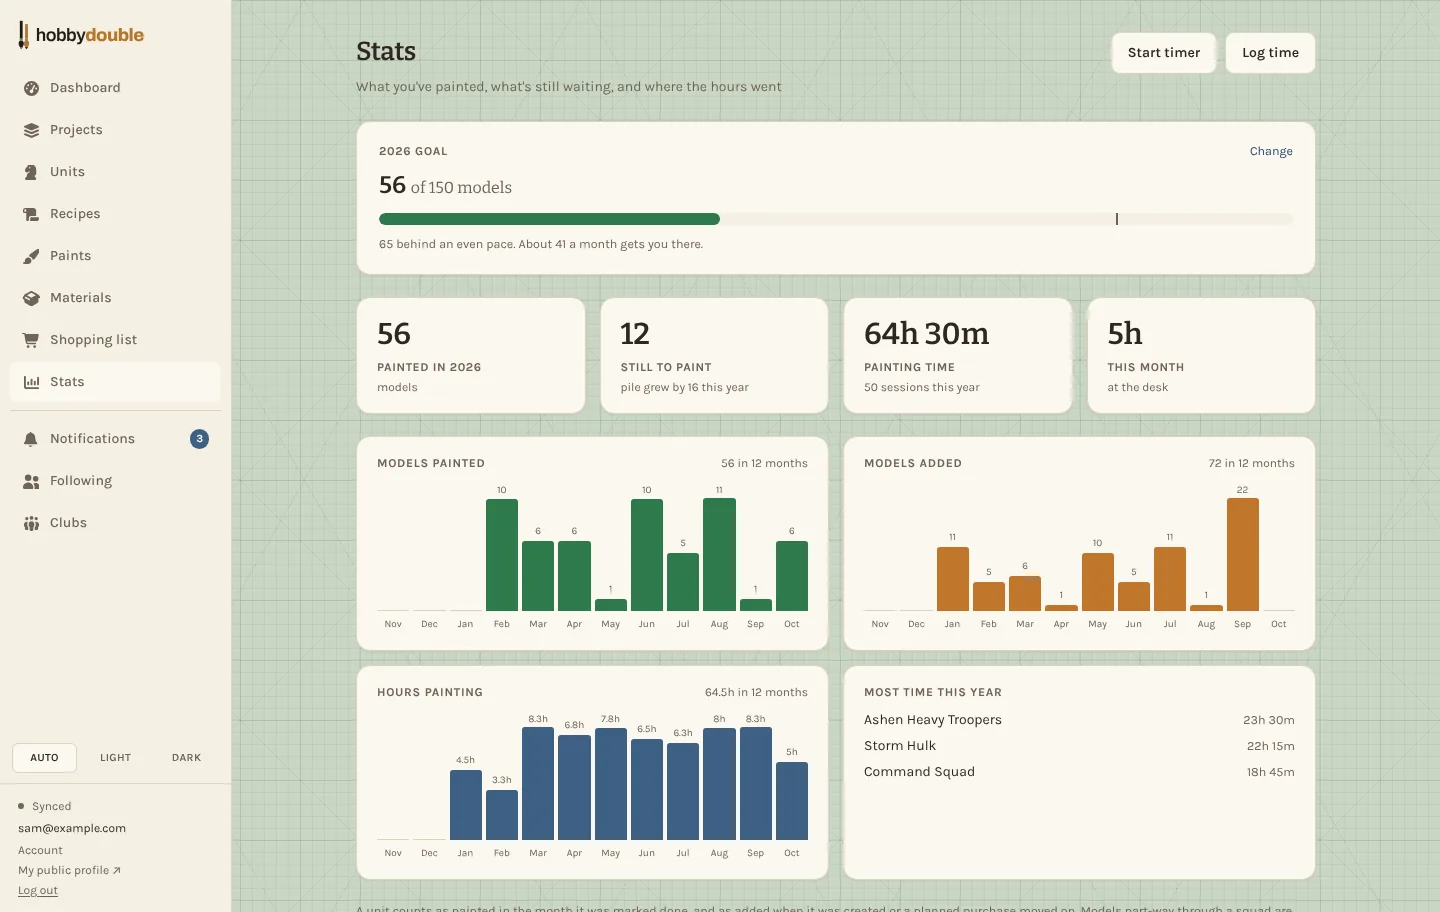
Task: Click the even-pace marker on goal bar
Action: click(1117, 219)
